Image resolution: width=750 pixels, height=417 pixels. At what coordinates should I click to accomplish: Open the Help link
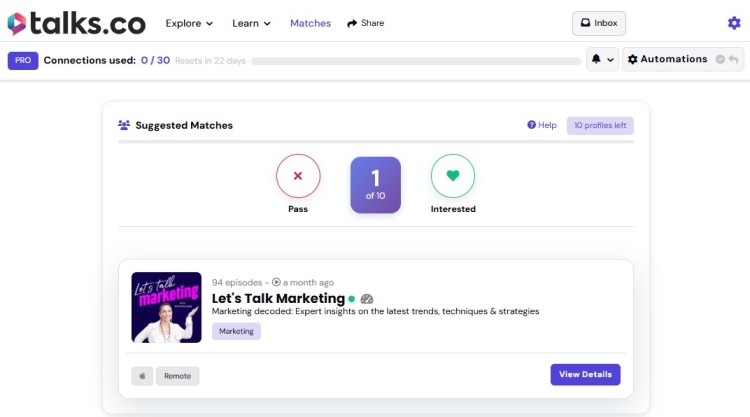(x=542, y=125)
